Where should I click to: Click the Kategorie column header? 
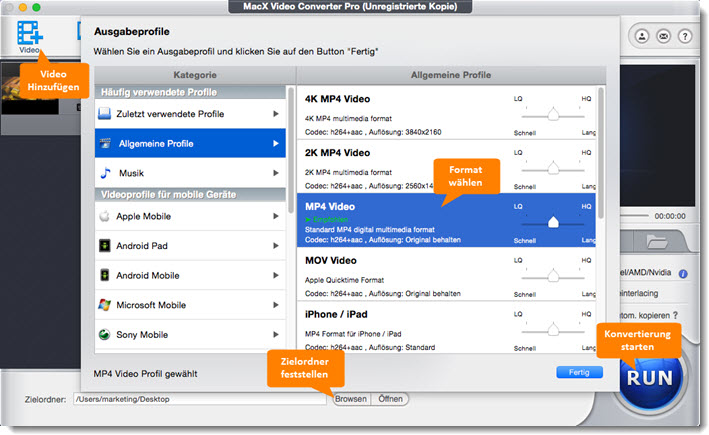pyautogui.click(x=195, y=75)
